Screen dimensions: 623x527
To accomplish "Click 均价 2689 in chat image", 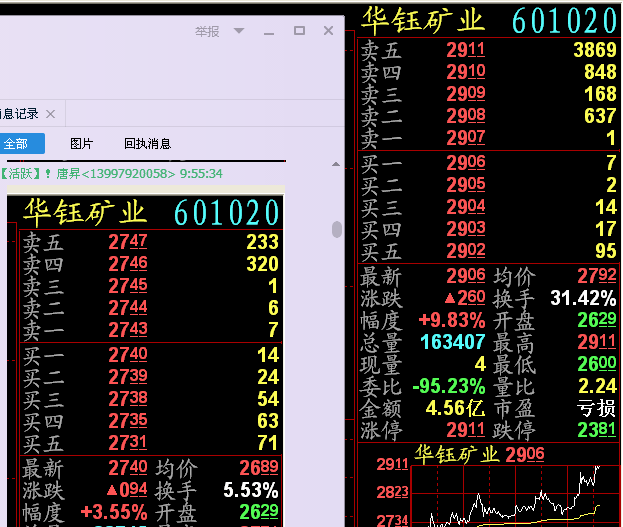I will tap(259, 468).
